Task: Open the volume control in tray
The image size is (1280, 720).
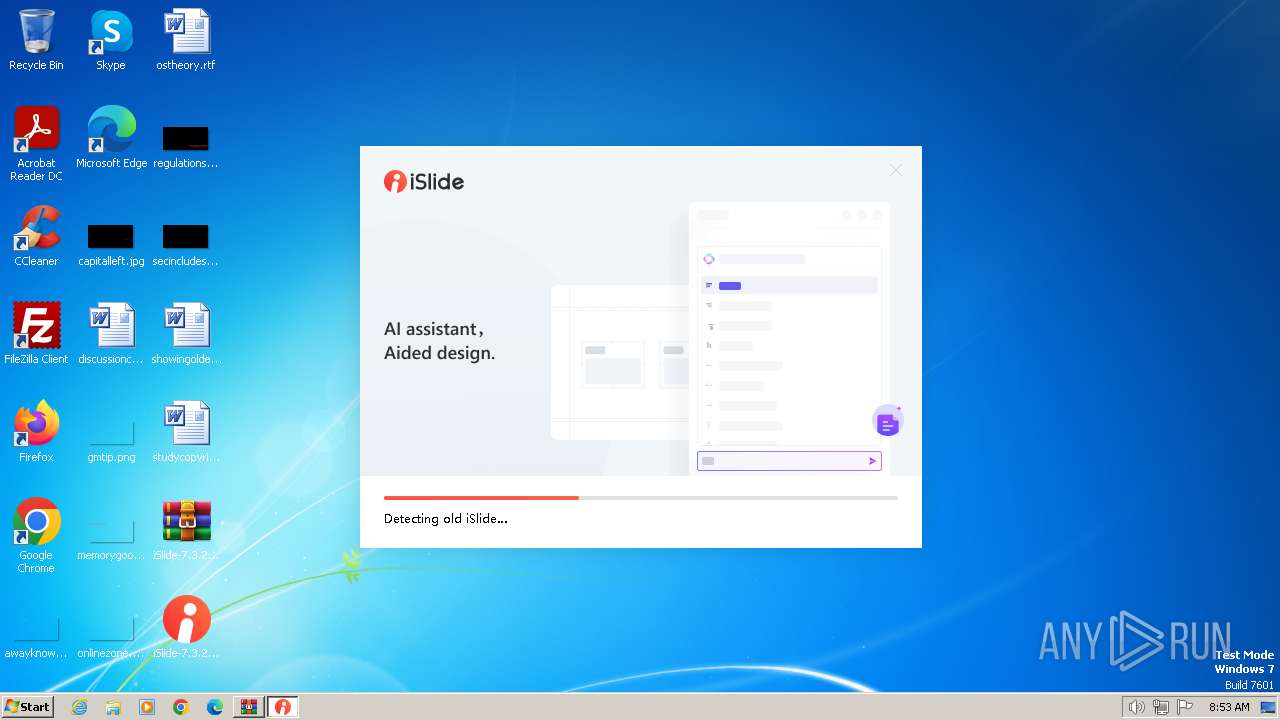Action: click(1136, 707)
